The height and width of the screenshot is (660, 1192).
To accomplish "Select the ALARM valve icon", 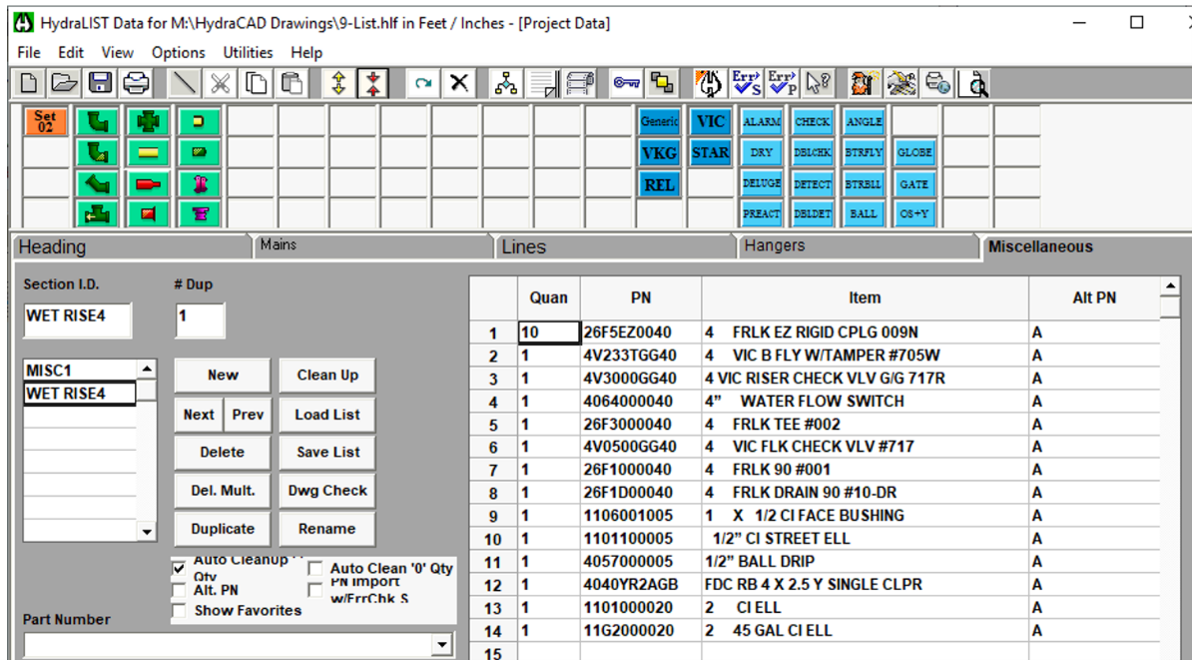I will (x=761, y=122).
